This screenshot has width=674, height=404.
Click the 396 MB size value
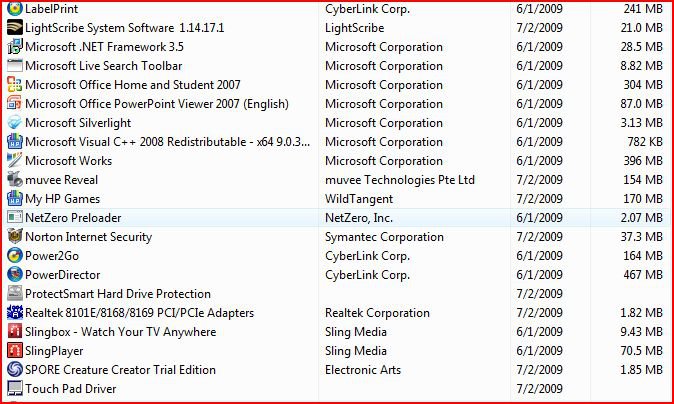(643, 161)
